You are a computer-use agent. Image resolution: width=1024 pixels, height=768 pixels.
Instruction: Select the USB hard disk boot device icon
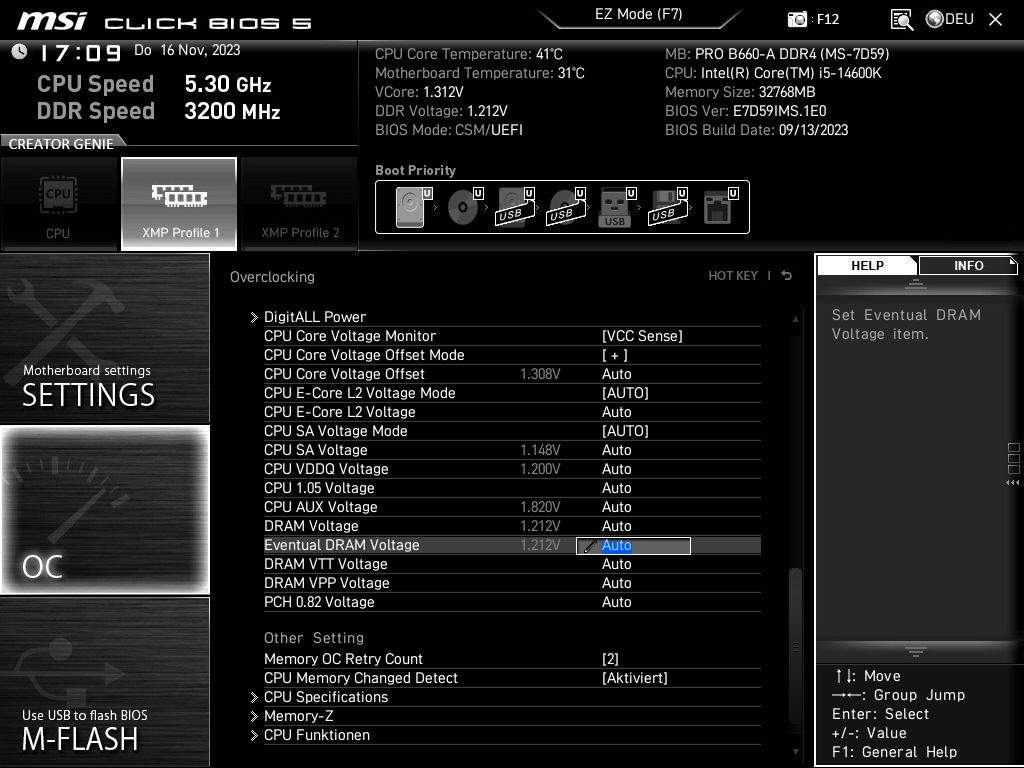pyautogui.click(x=515, y=206)
